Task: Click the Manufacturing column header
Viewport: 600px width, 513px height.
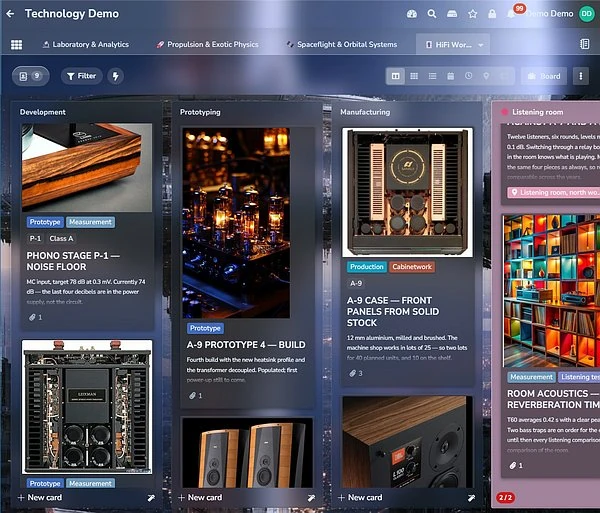Action: [x=365, y=112]
